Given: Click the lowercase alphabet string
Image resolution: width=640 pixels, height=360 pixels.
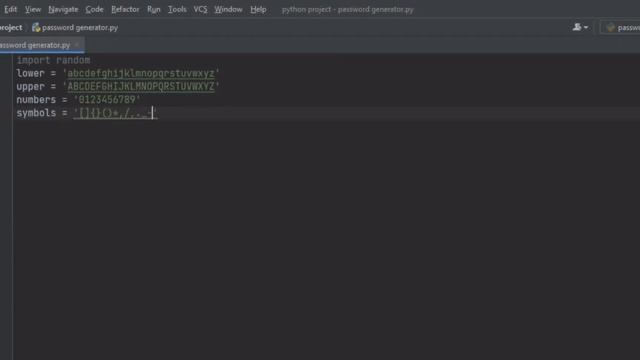Looking at the screenshot, I should pyautogui.click(x=141, y=73).
